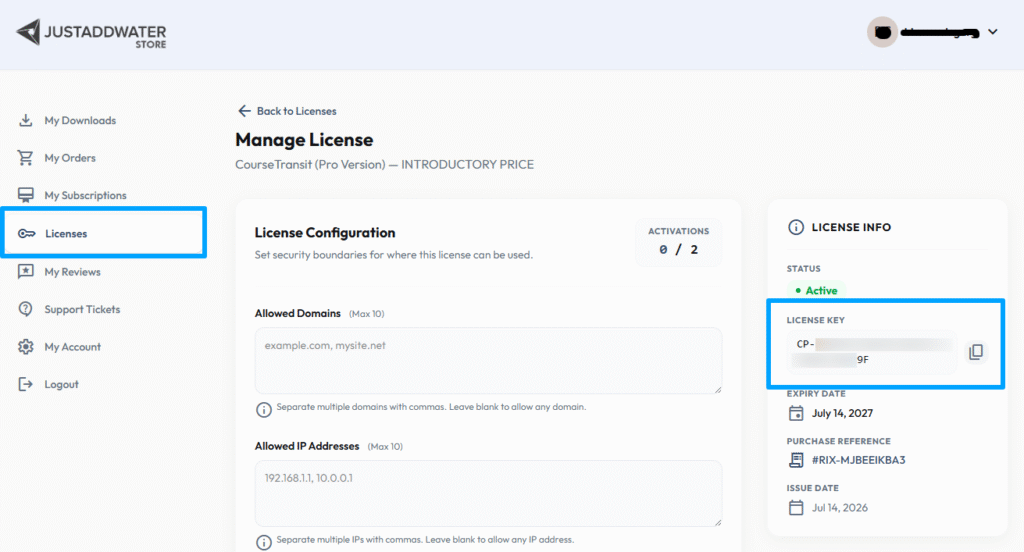Click the user avatar in the header

pyautogui.click(x=882, y=32)
